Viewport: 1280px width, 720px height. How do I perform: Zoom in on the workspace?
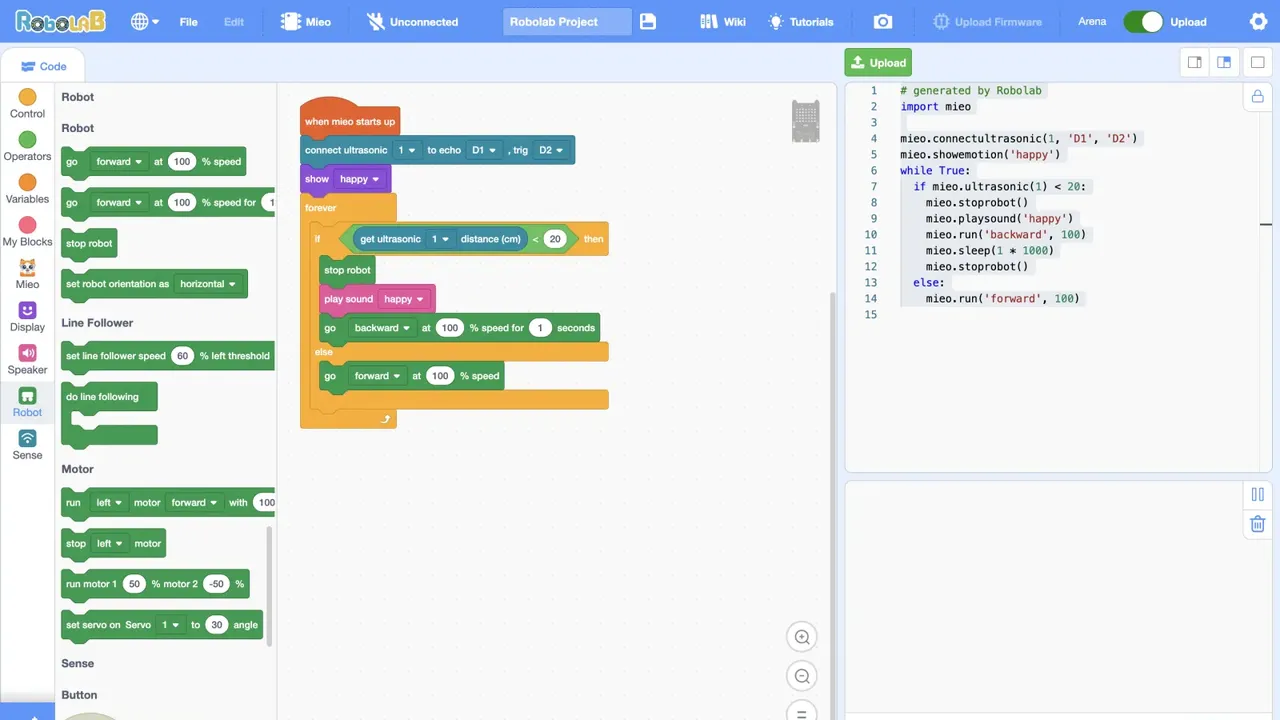802,637
